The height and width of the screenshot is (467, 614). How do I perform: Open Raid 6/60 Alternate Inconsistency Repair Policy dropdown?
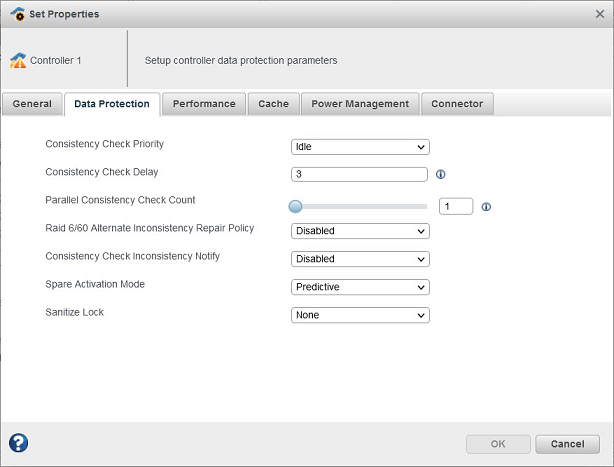pos(360,231)
